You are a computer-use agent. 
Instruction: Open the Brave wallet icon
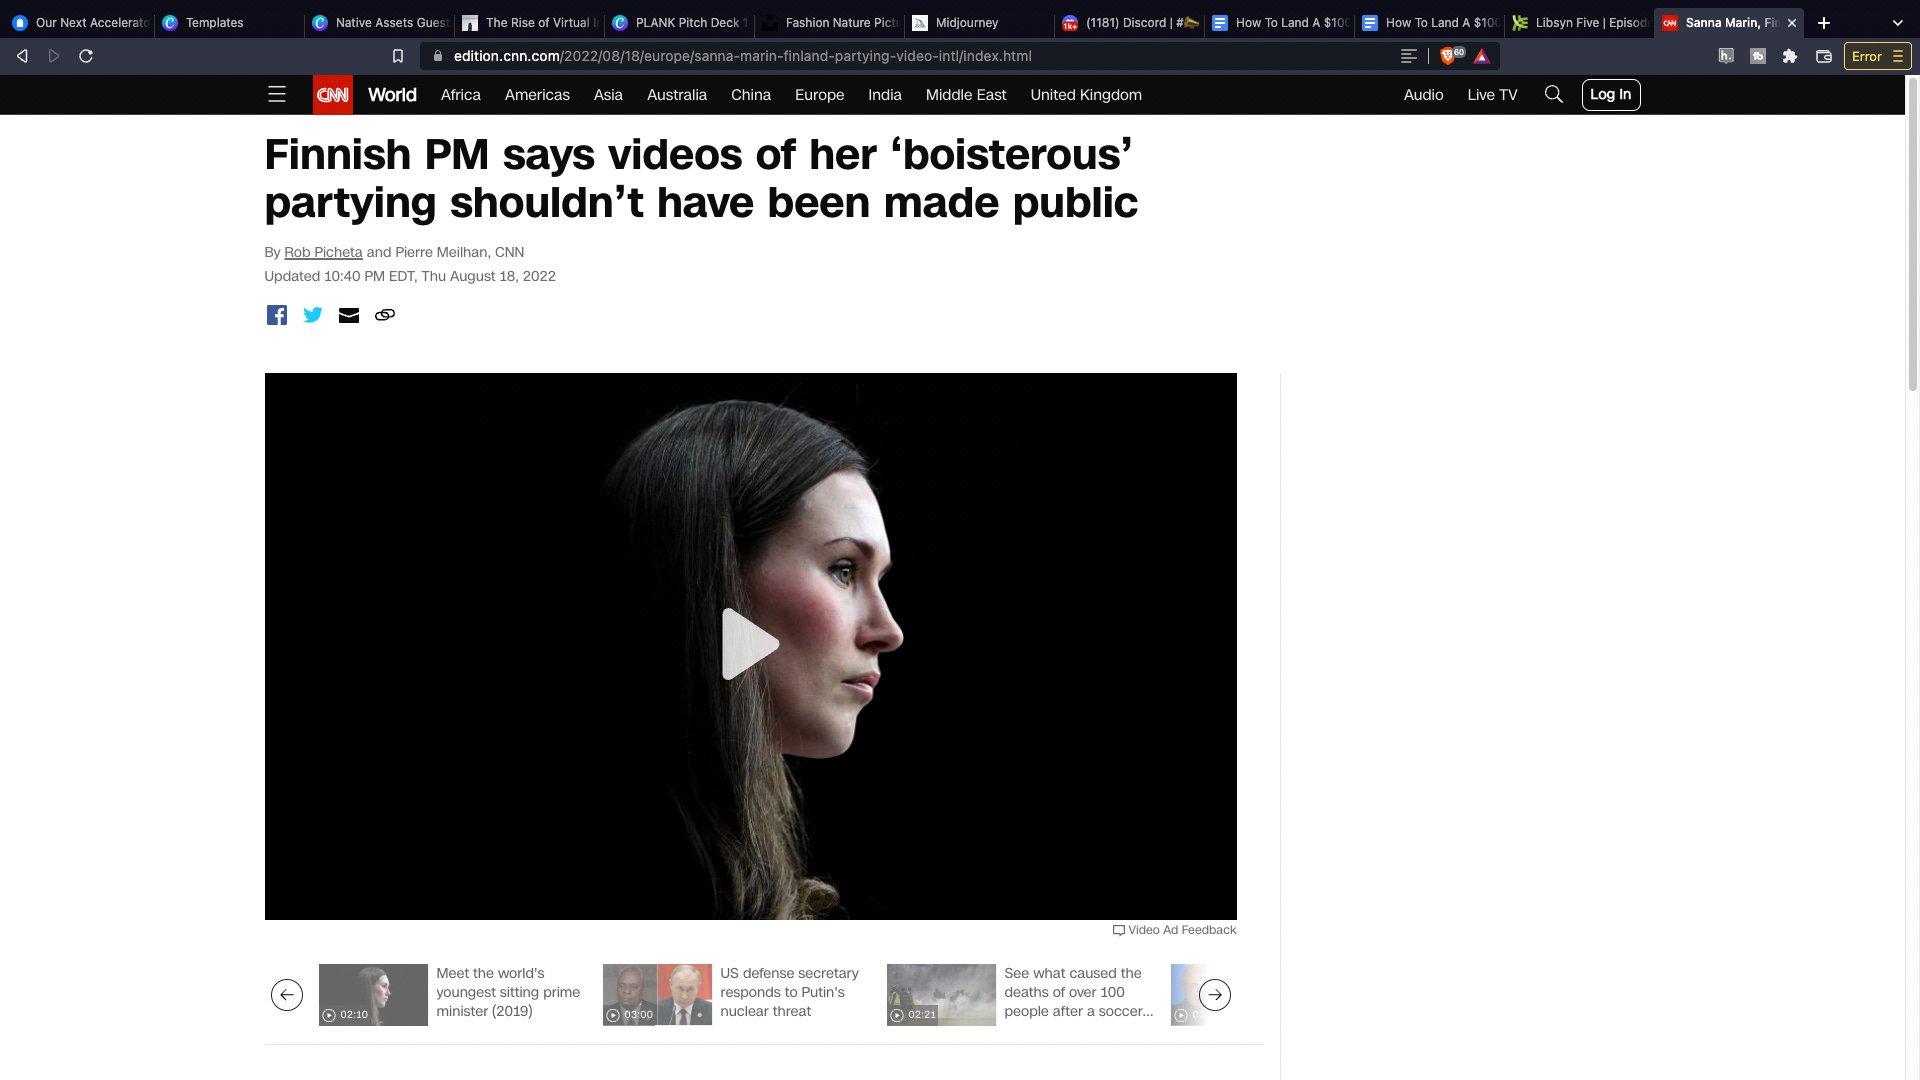[x=1824, y=56]
